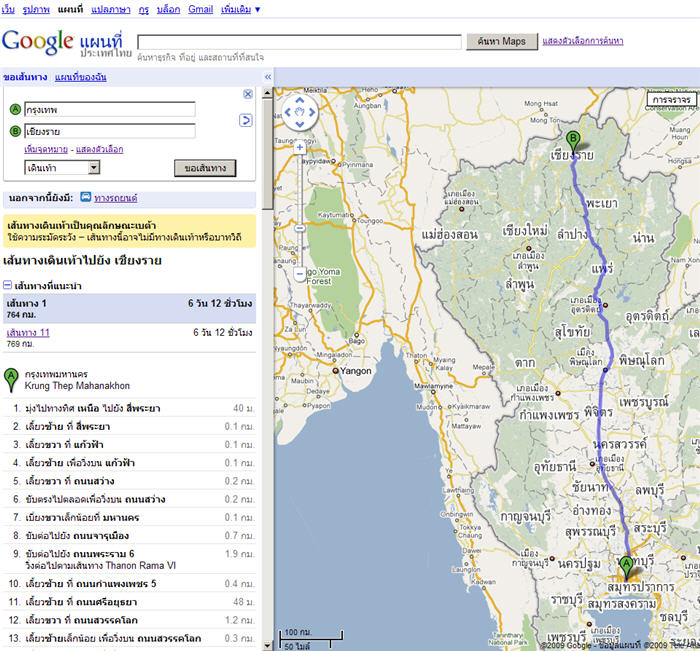Open Gmail in top navigation
Viewport: 700px width, 651px height.
pyautogui.click(x=200, y=9)
